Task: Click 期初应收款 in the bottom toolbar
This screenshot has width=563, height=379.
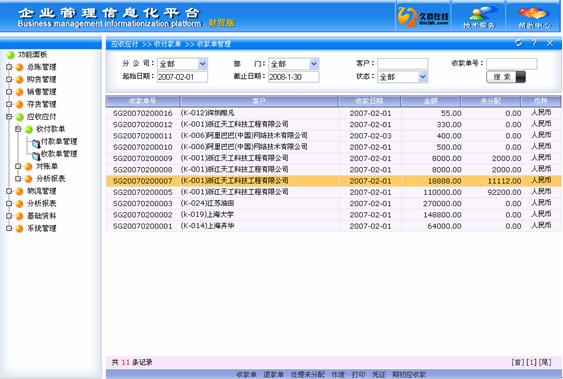Action: [x=409, y=375]
